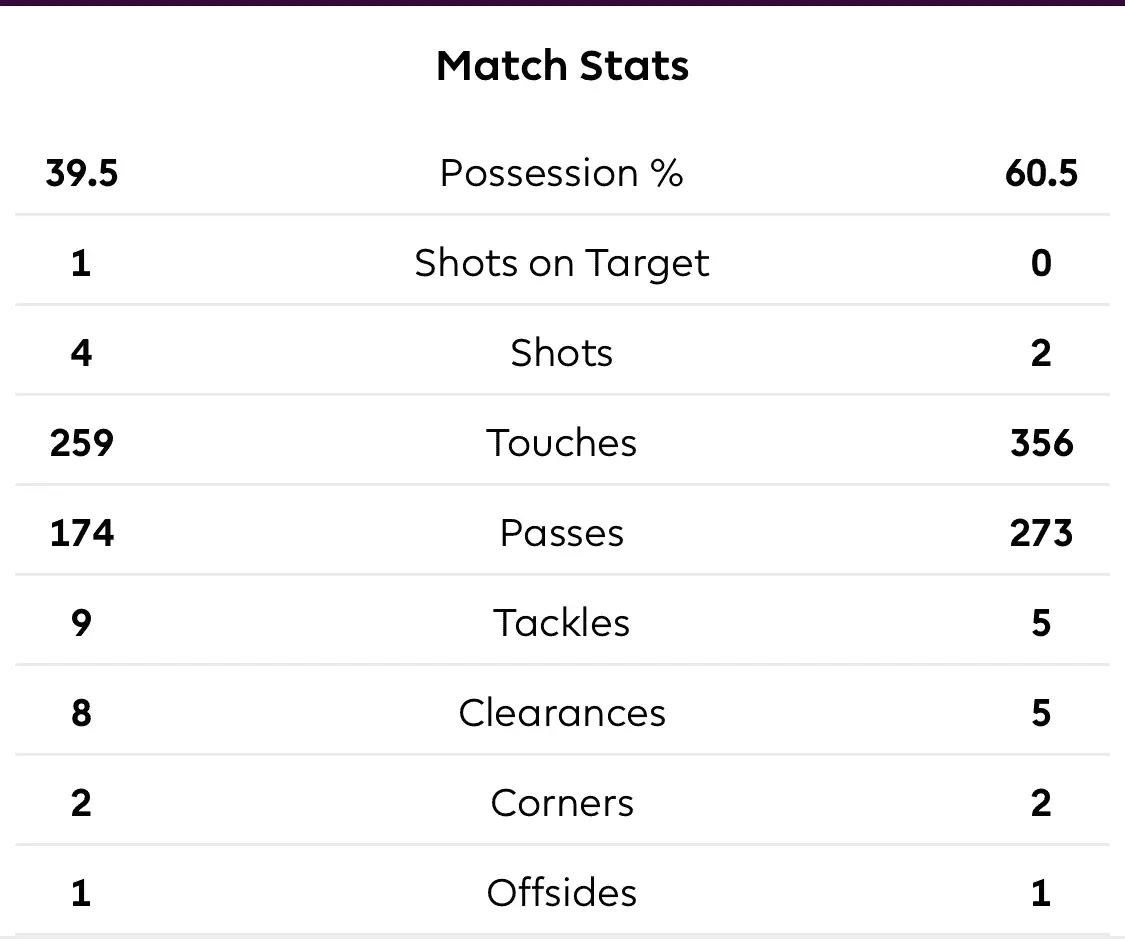1125x939 pixels.
Task: Select the Possession % row label
Action: [562, 173]
